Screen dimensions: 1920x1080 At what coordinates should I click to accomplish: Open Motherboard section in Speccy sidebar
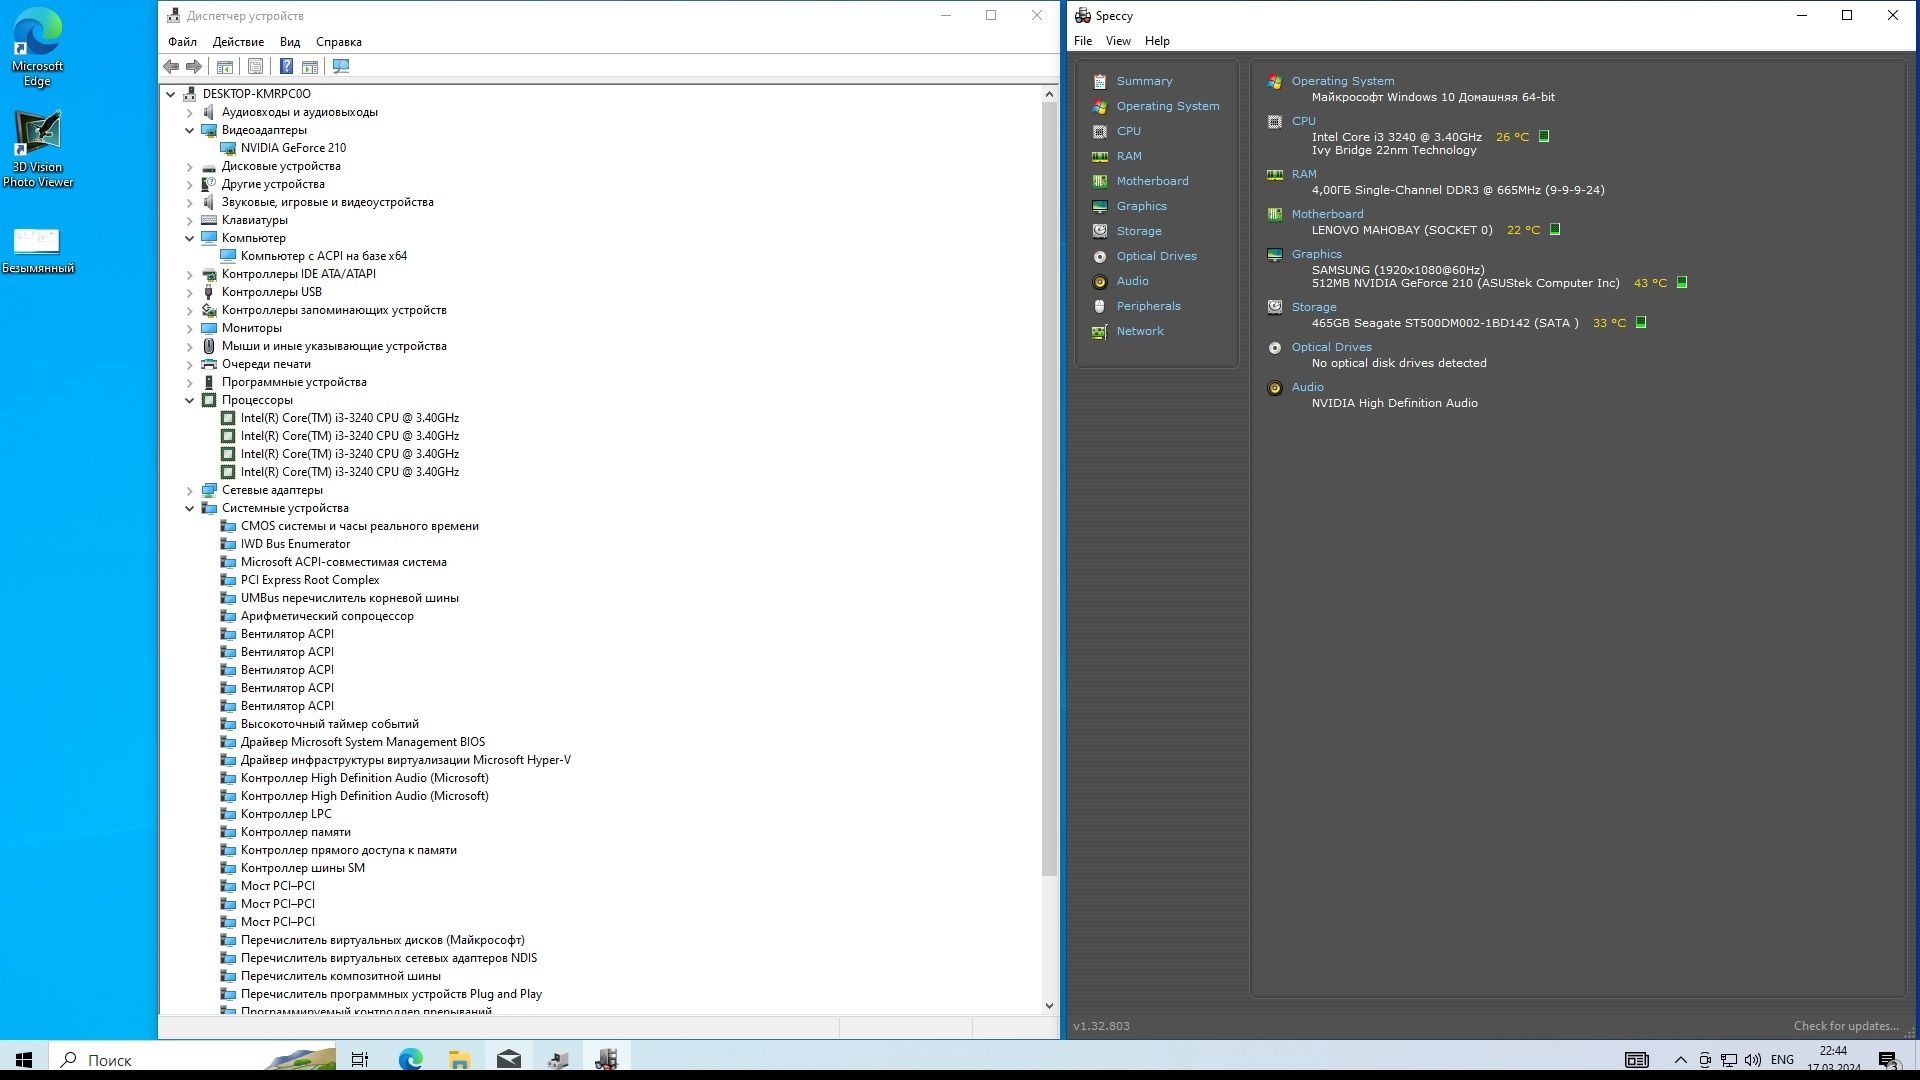pos(1152,181)
